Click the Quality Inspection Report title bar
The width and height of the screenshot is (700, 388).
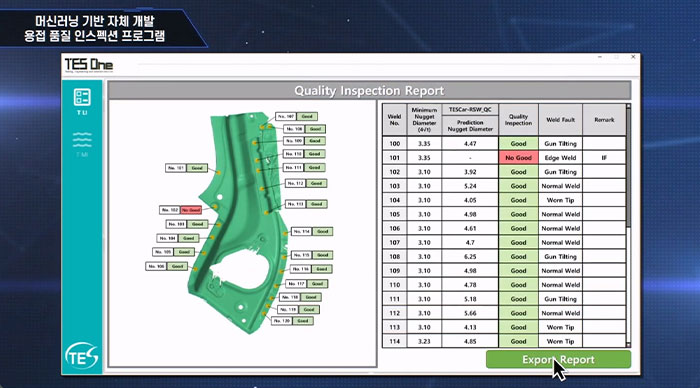click(x=369, y=91)
